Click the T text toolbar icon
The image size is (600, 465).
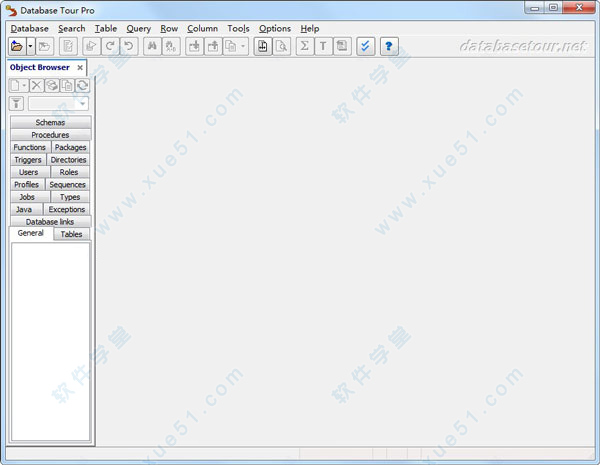coord(323,47)
